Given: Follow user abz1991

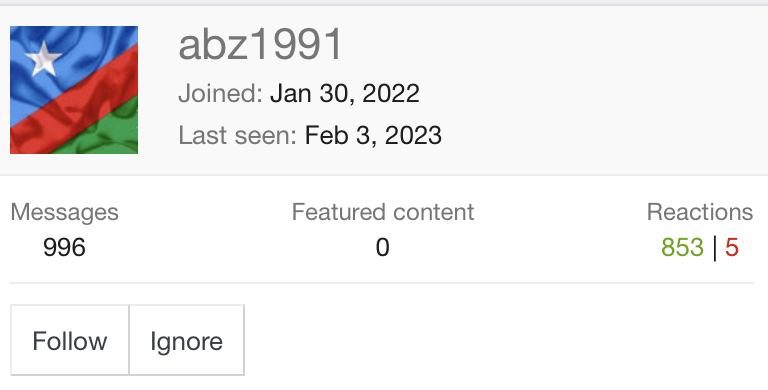Looking at the screenshot, I should tap(70, 340).
